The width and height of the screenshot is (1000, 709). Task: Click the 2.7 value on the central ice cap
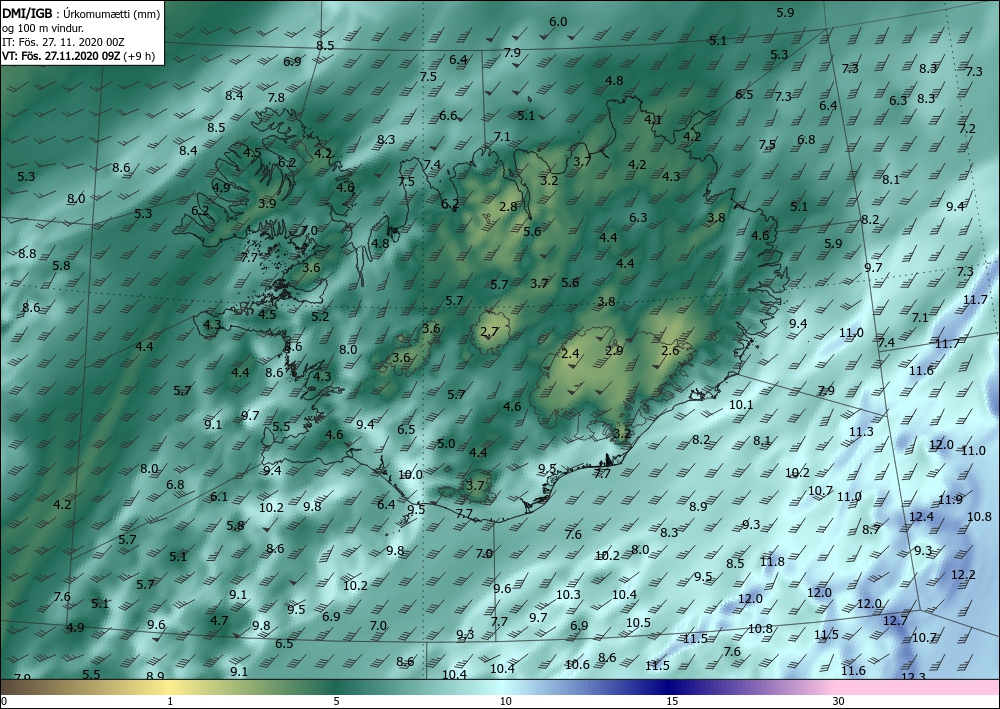(489, 332)
